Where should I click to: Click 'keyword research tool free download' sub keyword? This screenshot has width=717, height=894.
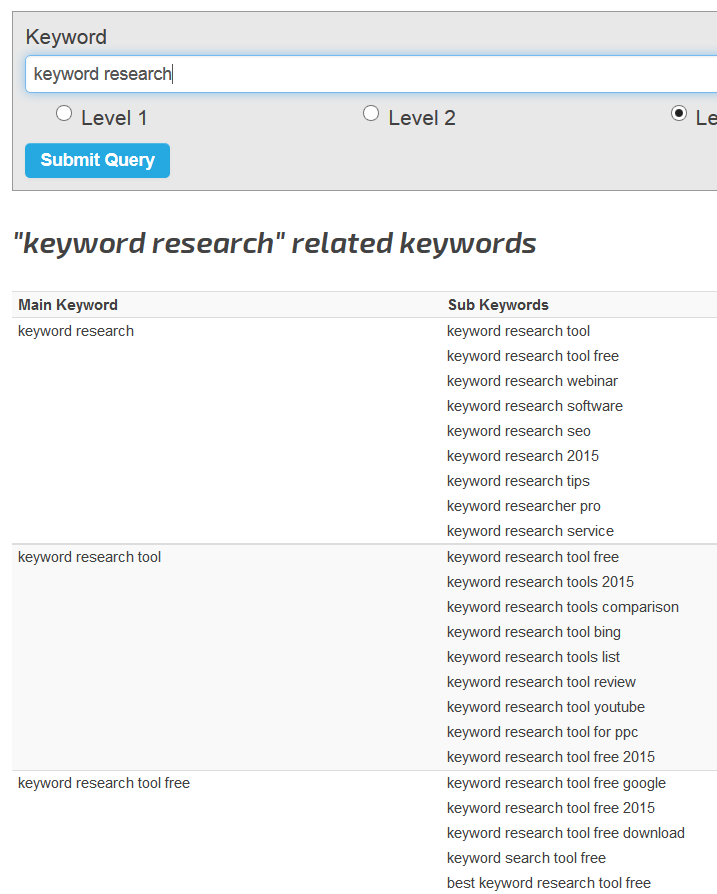(565, 833)
